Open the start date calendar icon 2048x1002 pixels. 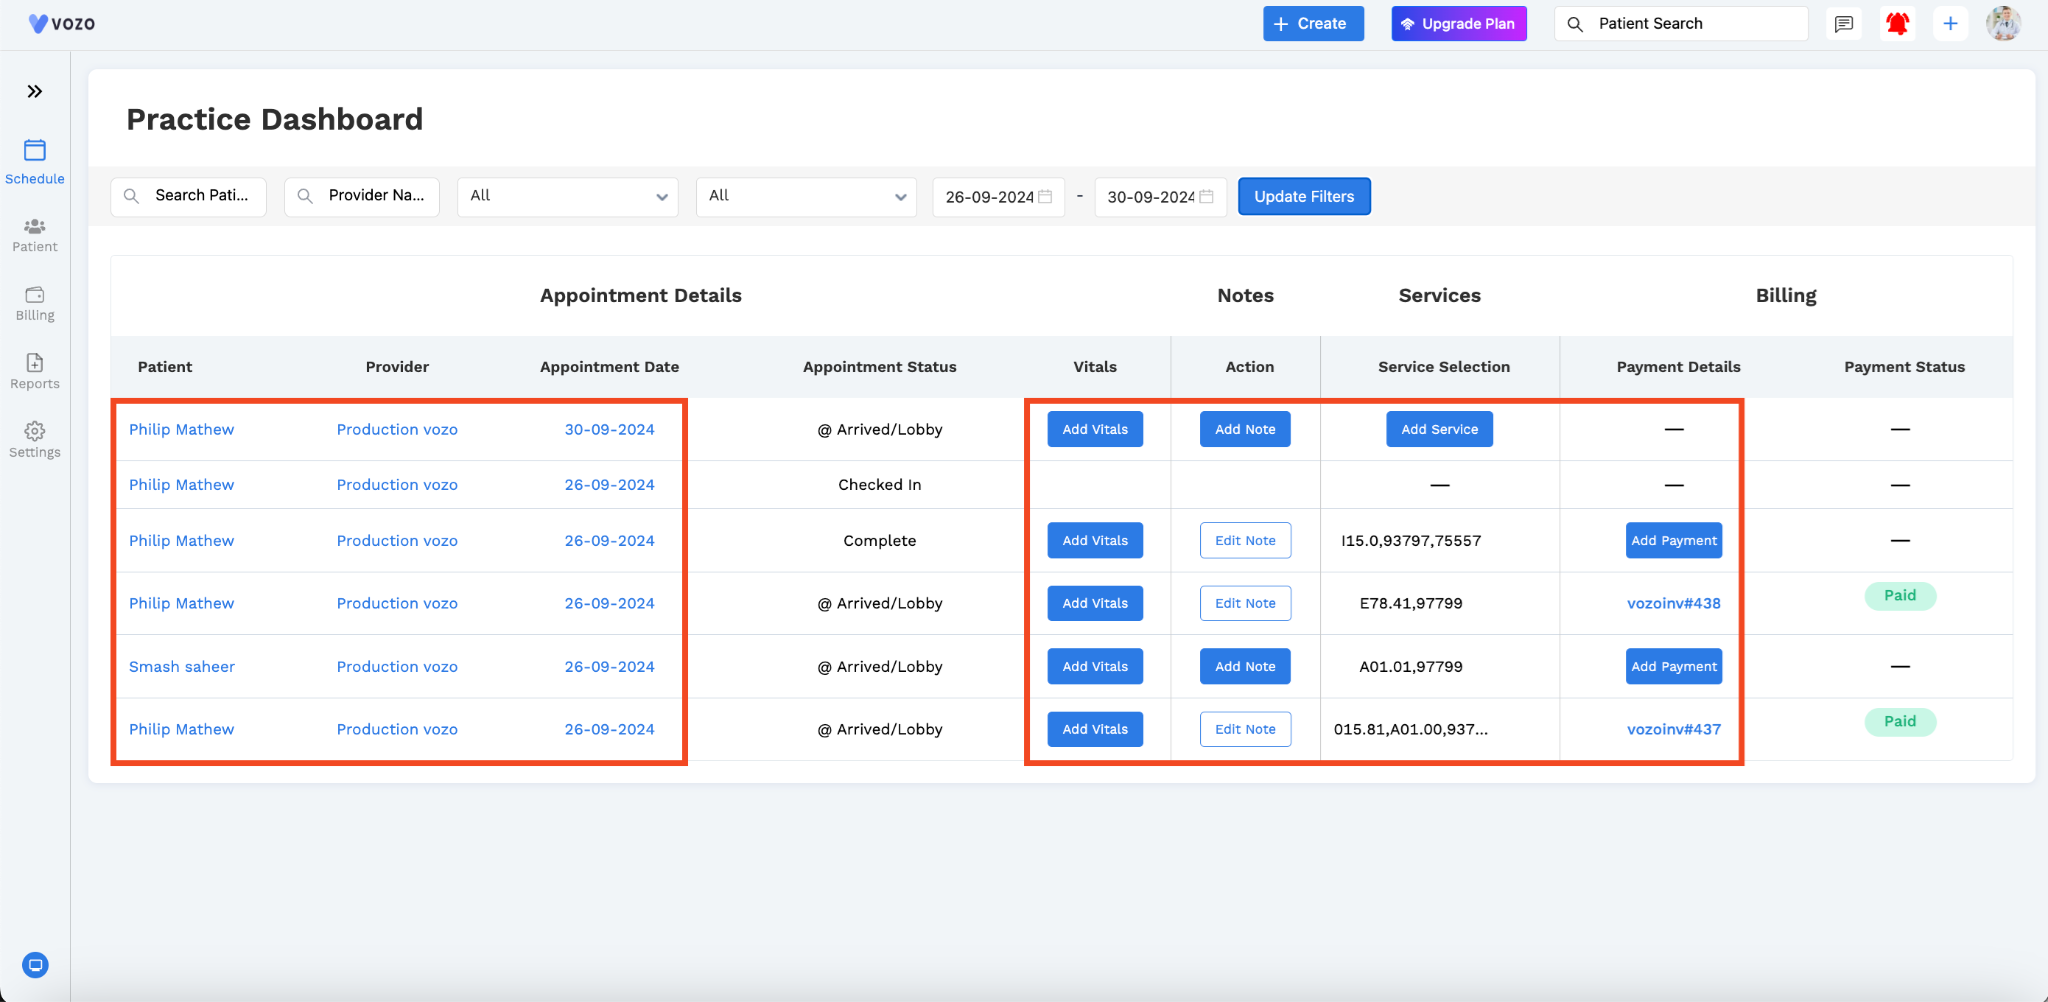(x=1045, y=197)
